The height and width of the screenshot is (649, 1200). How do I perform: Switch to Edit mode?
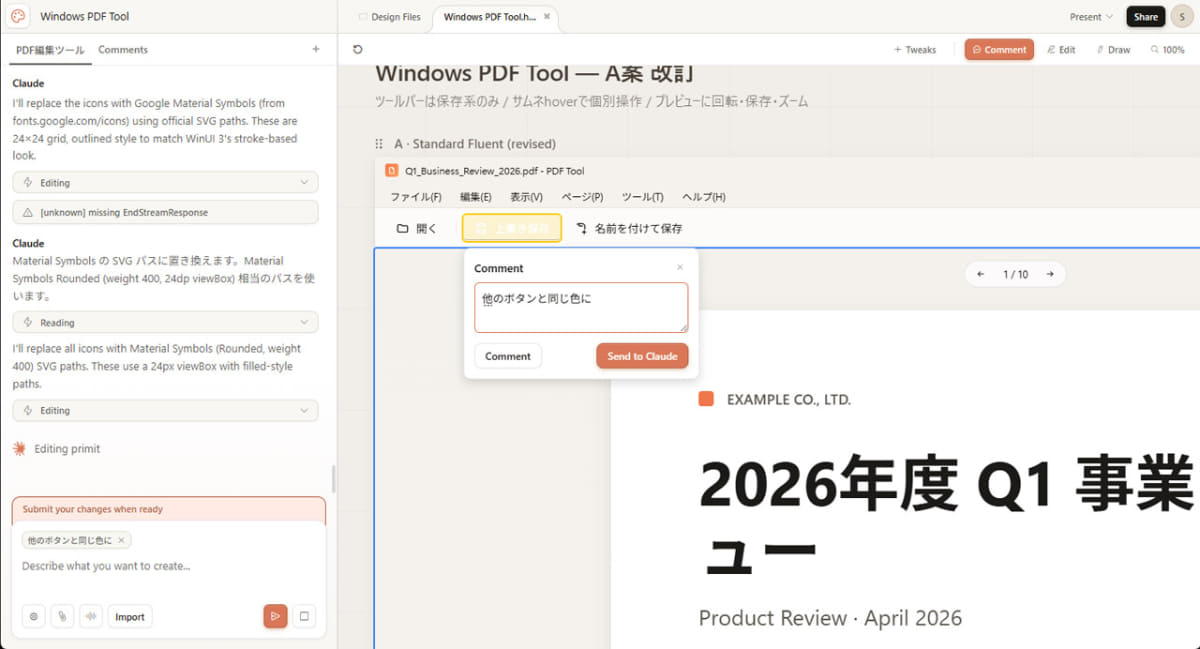coord(1061,49)
